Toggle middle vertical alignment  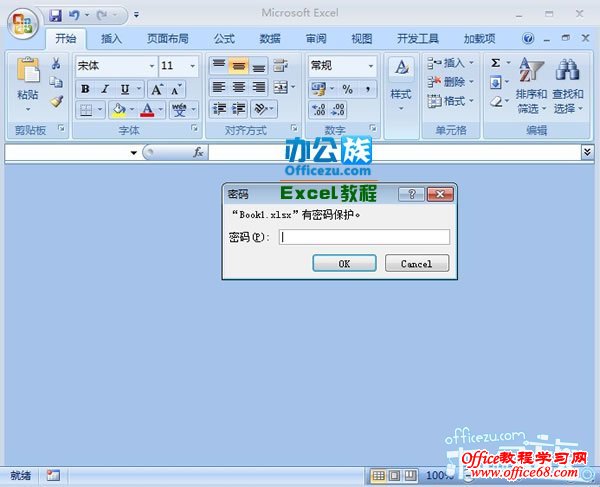point(238,65)
